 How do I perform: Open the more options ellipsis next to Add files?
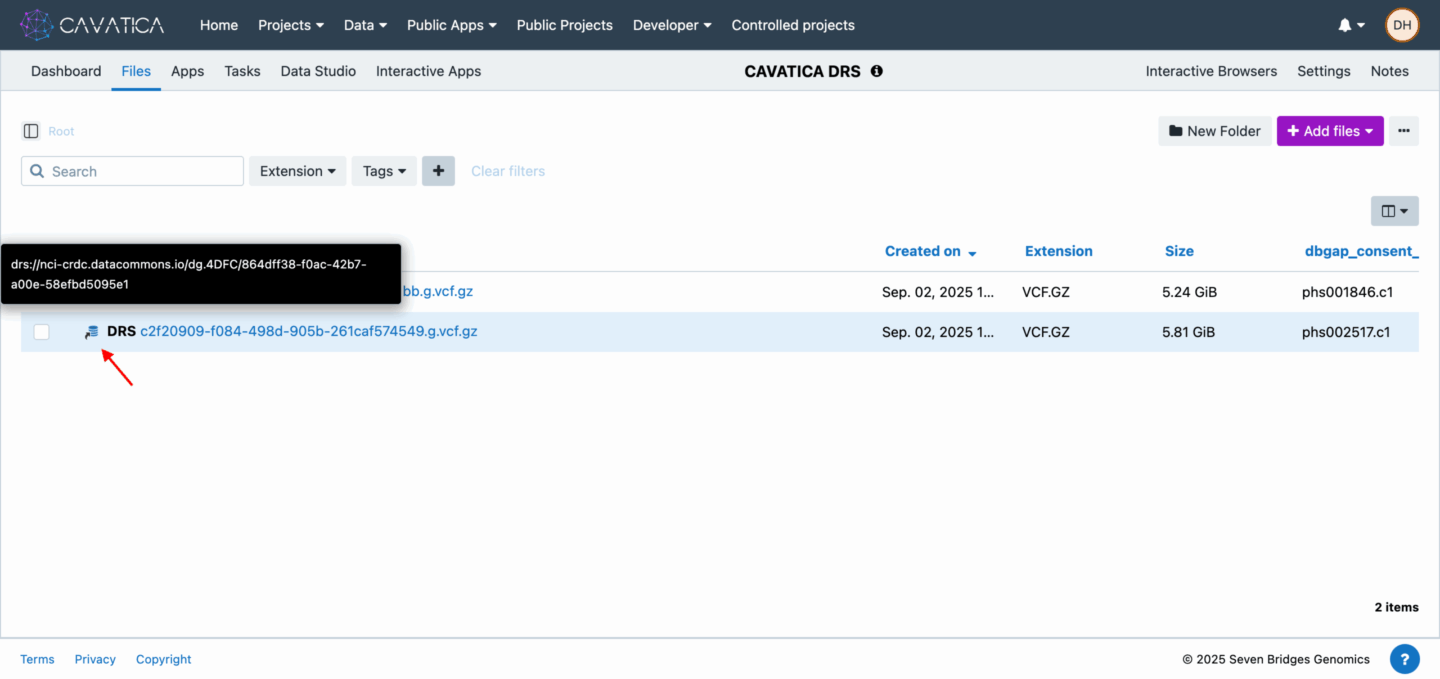coord(1404,131)
